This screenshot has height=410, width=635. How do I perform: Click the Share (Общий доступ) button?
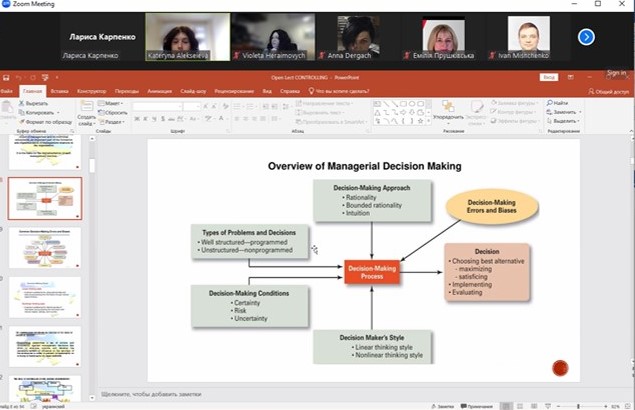[x=607, y=90]
